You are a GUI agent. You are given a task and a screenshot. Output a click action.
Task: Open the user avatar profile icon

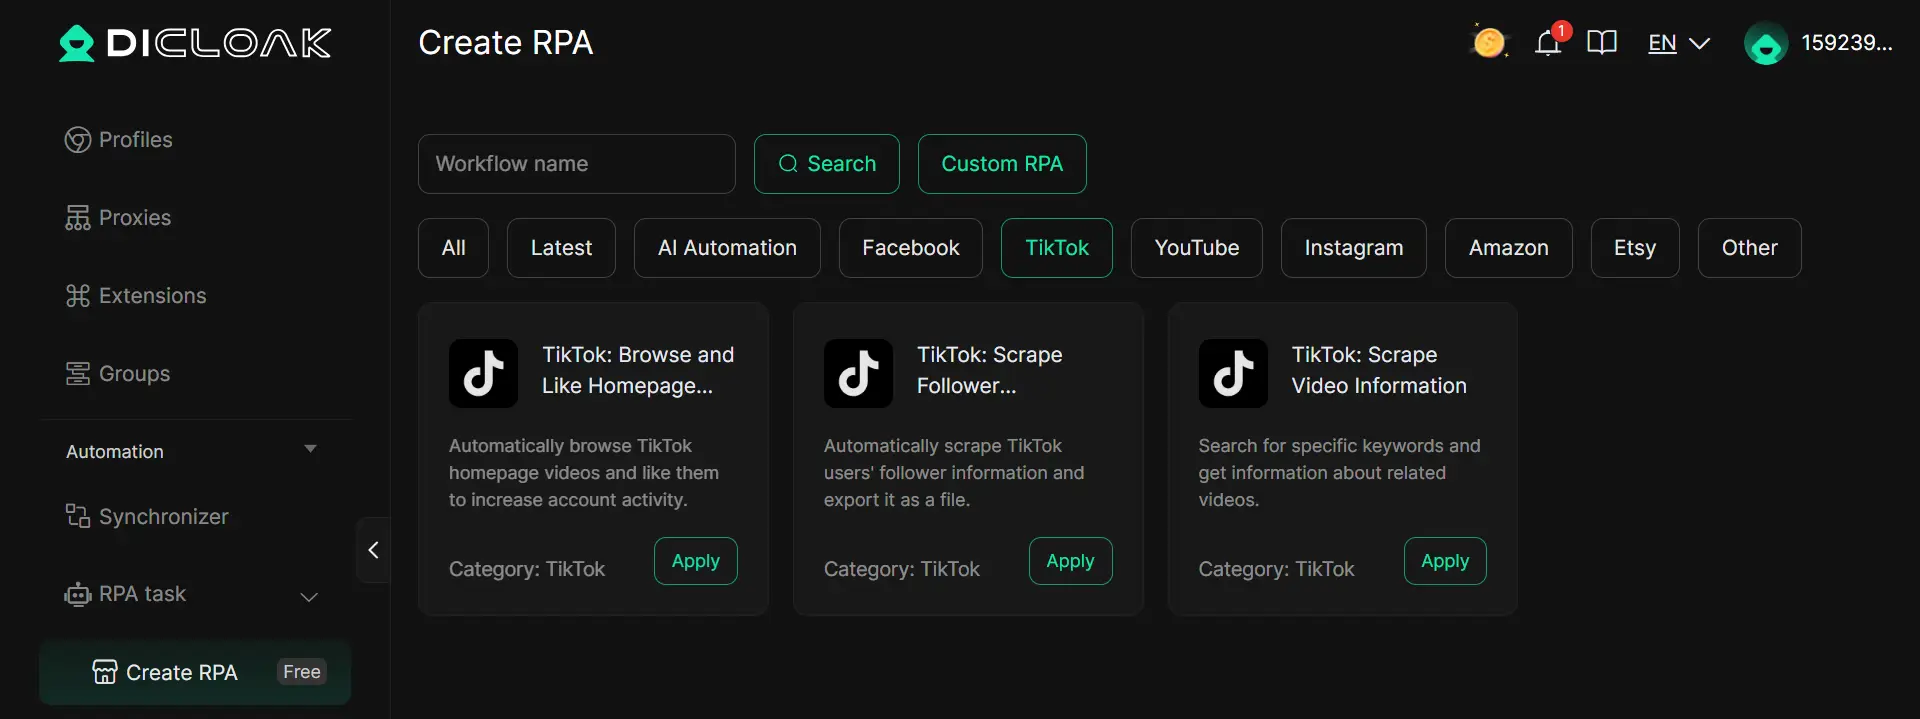(1765, 44)
